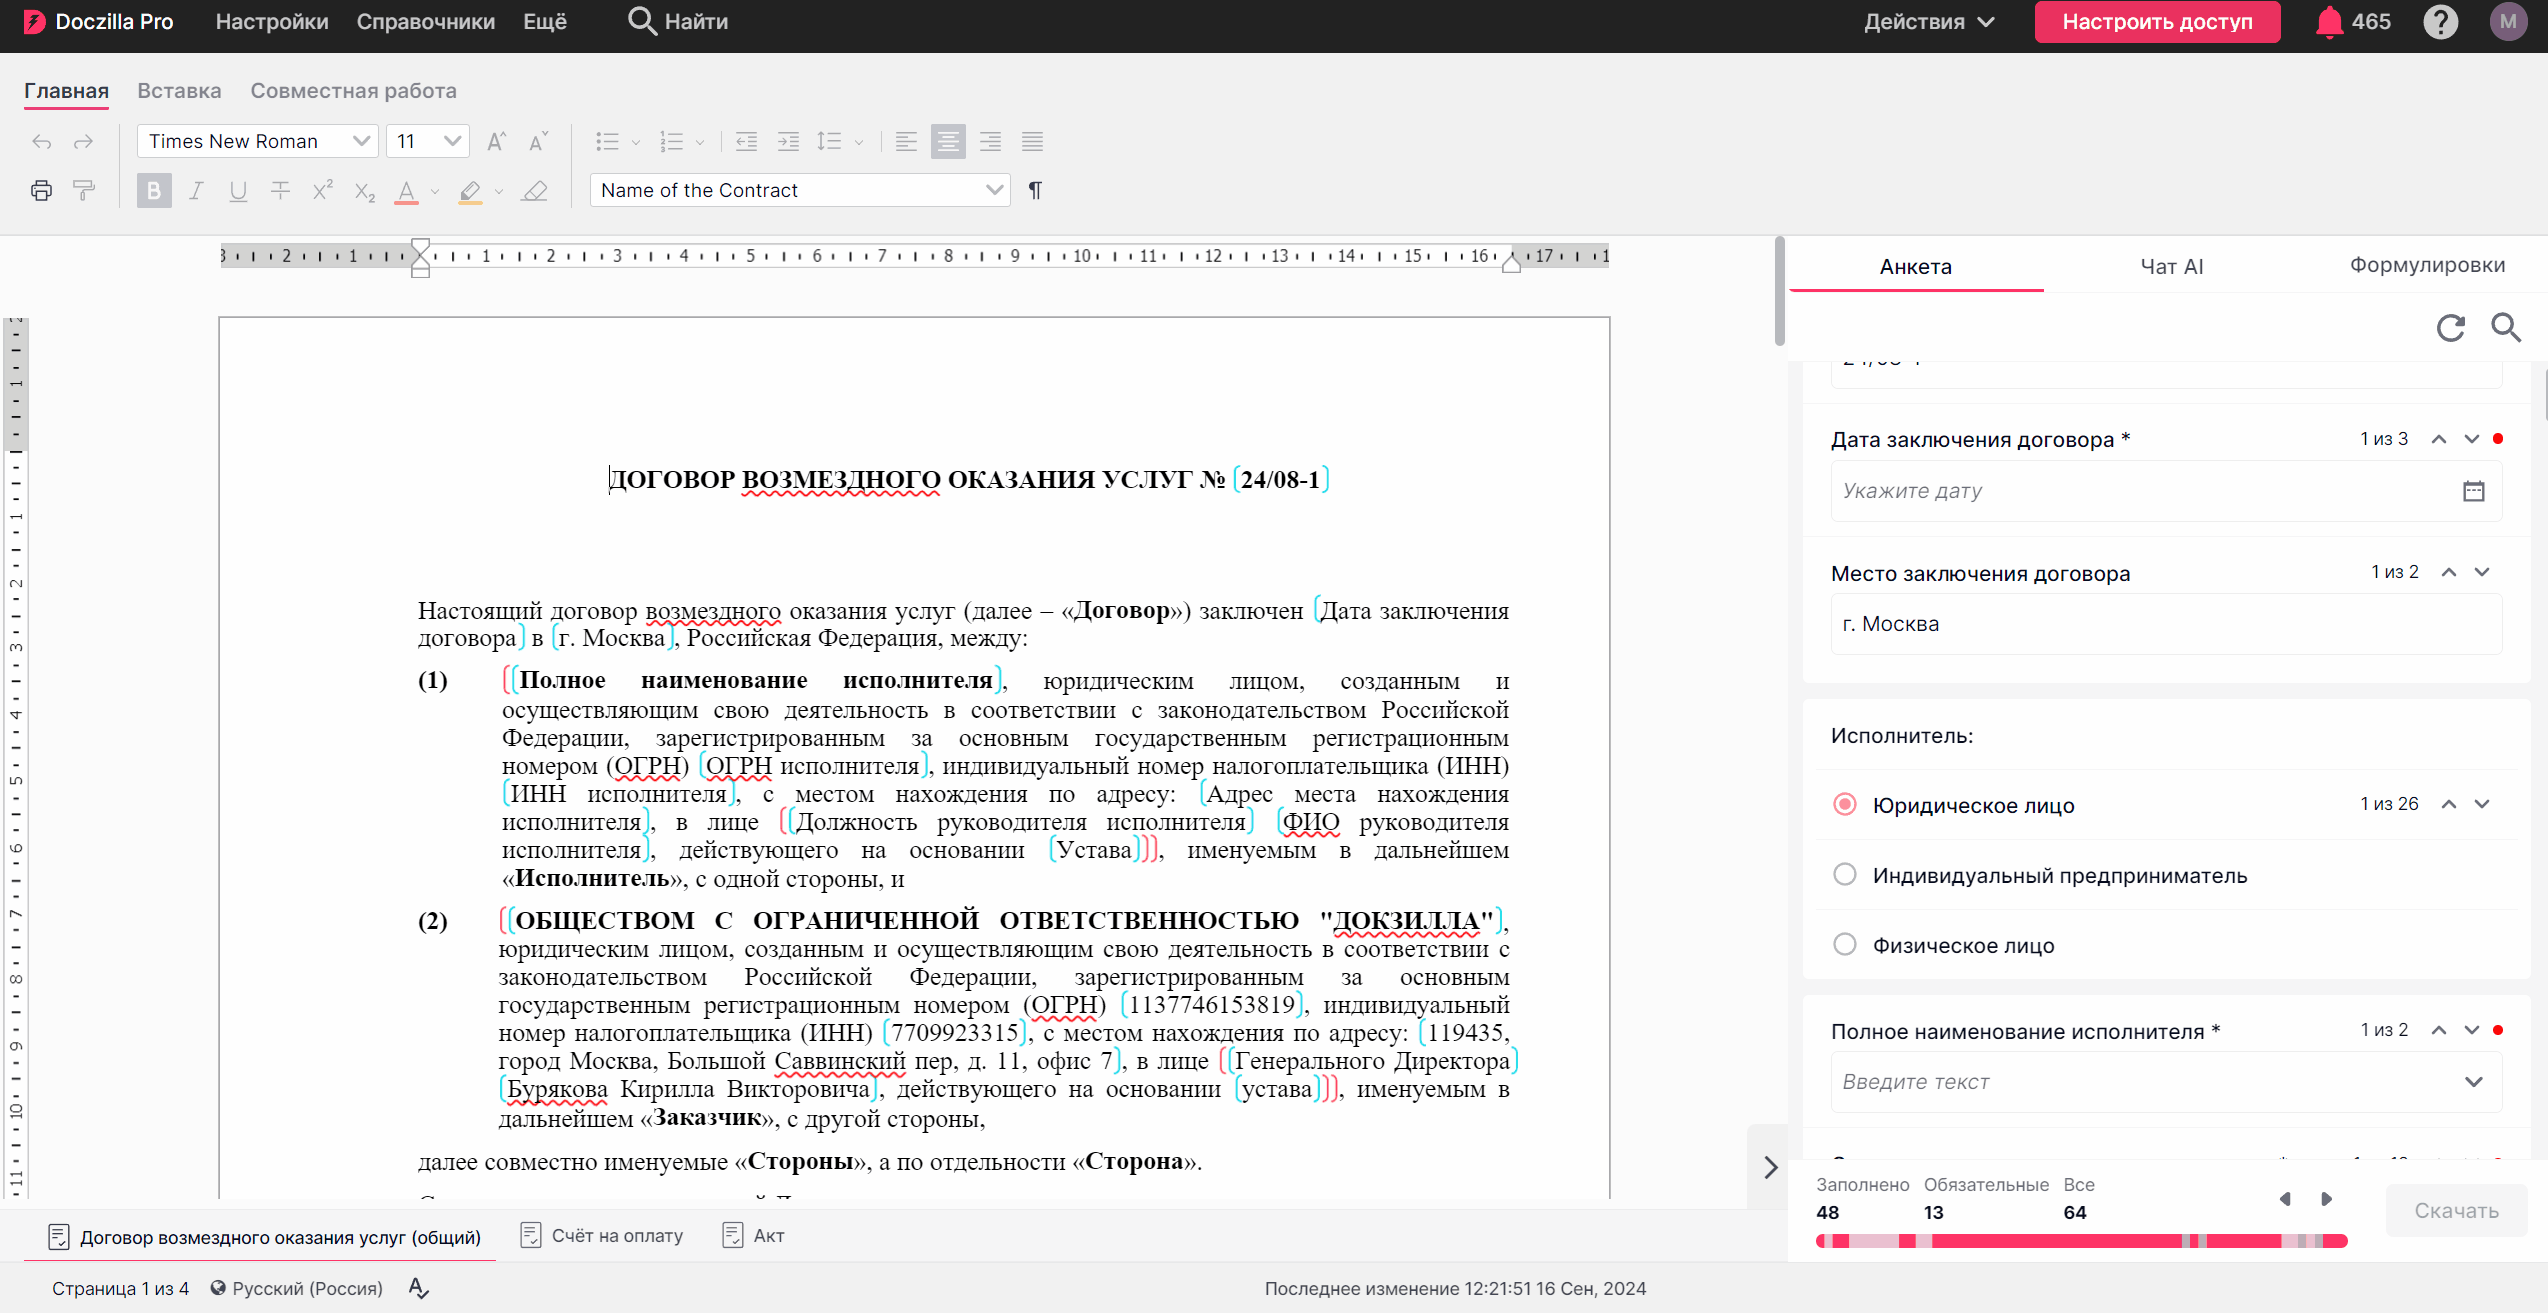Select Физическое лицо radio option
Image resolution: width=2548 pixels, height=1313 pixels.
pyautogui.click(x=1845, y=945)
